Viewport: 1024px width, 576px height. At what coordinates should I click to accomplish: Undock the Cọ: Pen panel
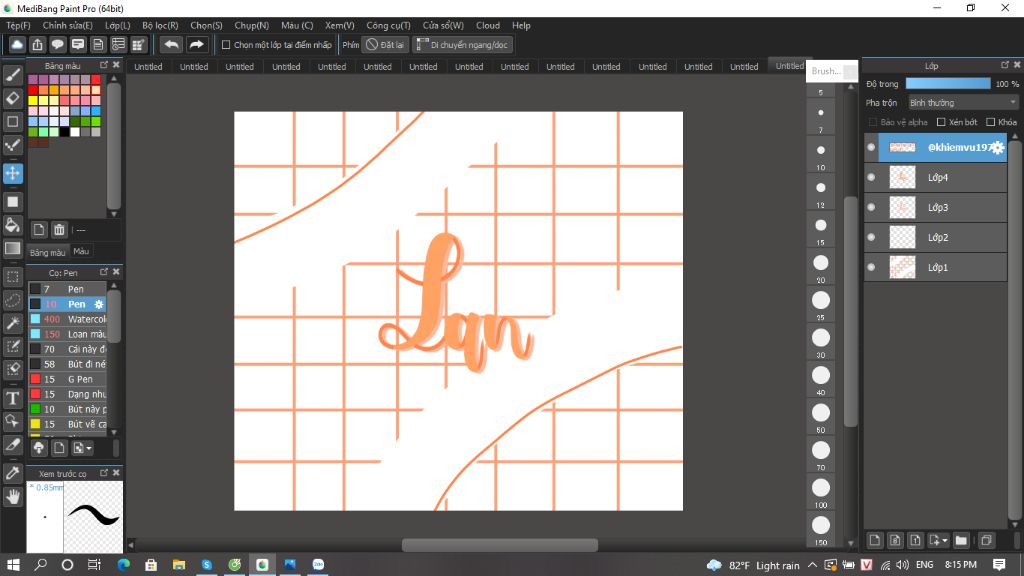pyautogui.click(x=104, y=272)
